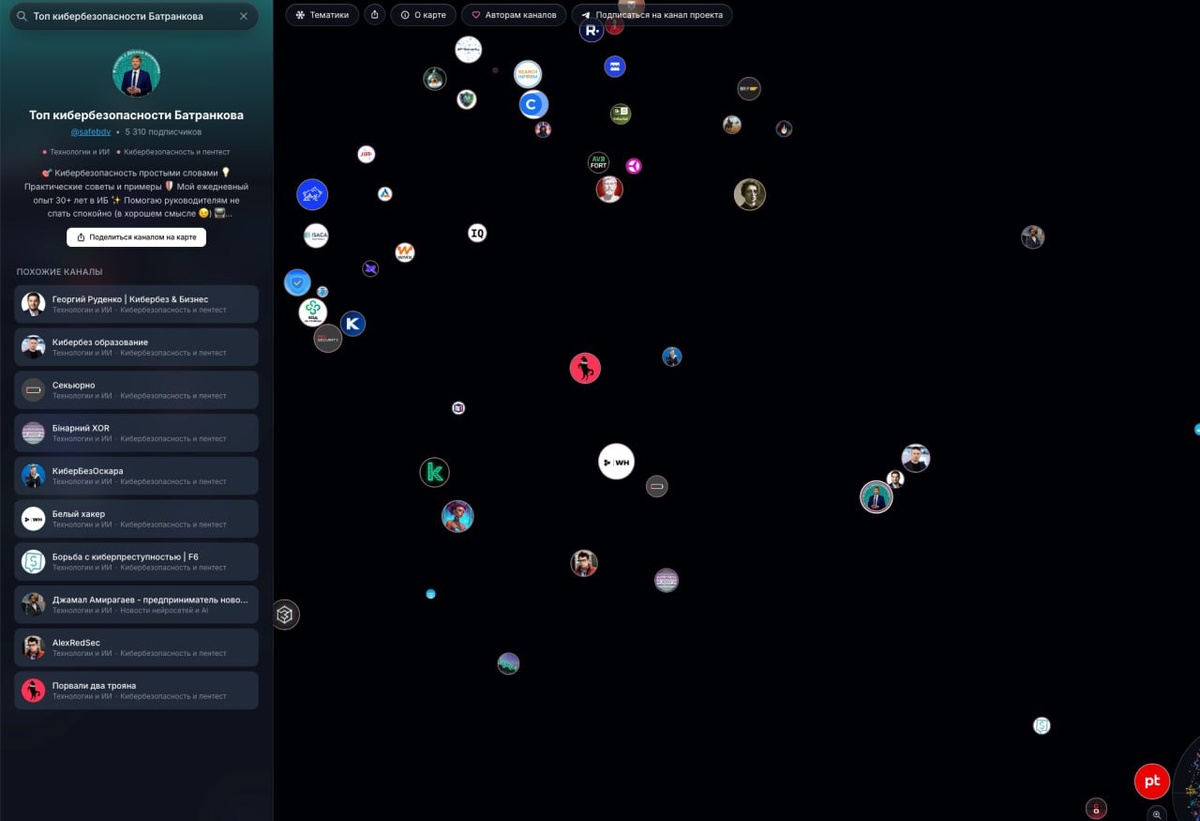Click the magnifier zoom icon in the map's bottom-right corner
1200x821 pixels.
click(x=1158, y=814)
